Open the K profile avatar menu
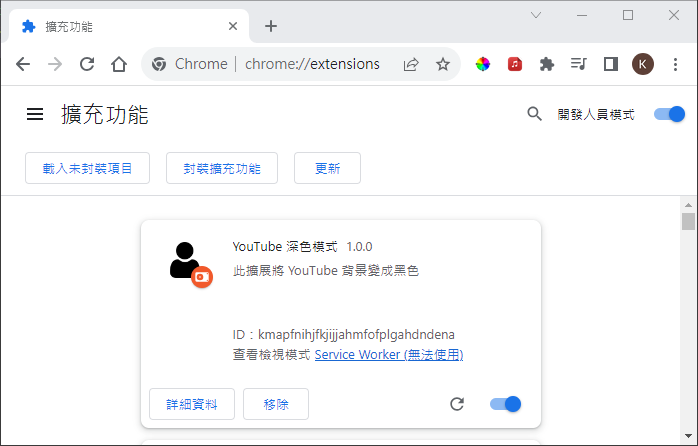698x446 pixels. pos(643,64)
